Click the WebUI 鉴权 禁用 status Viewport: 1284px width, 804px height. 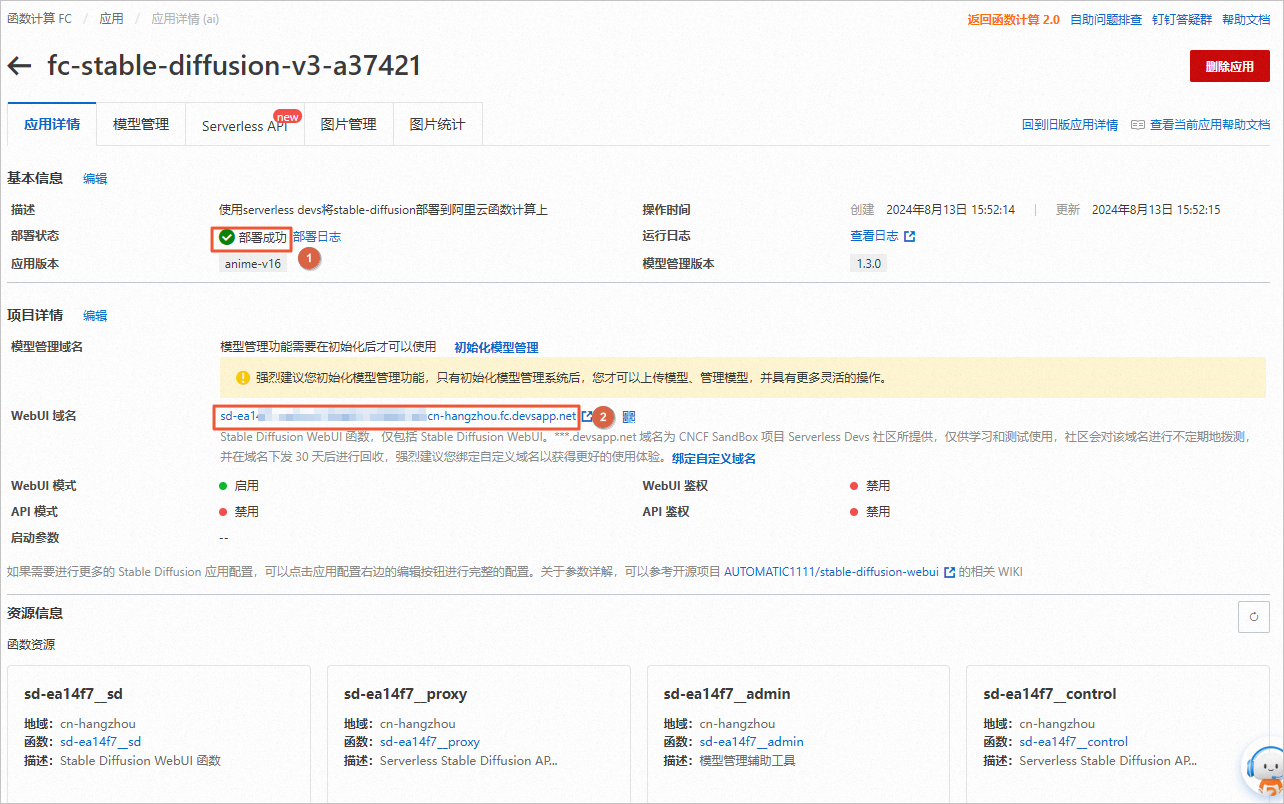coord(870,486)
